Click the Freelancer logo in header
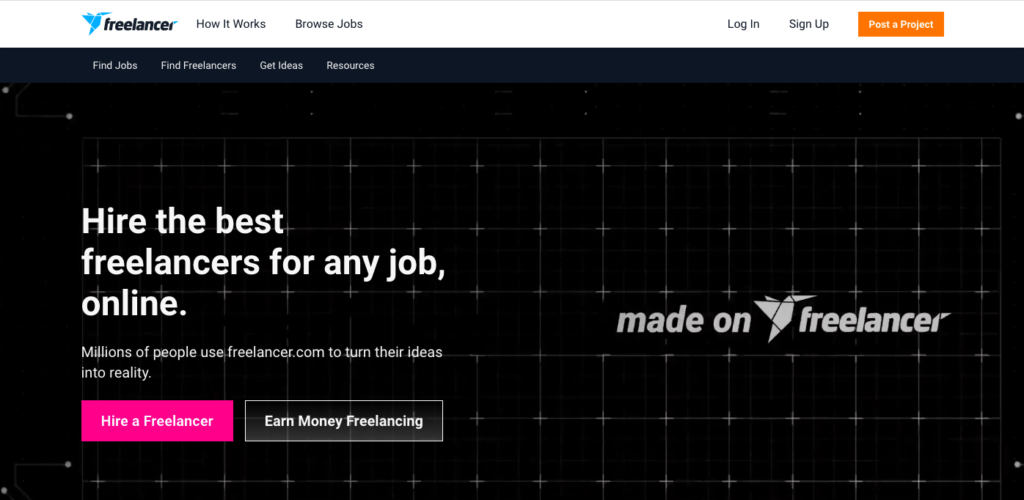Image resolution: width=1024 pixels, height=500 pixels. 129,24
